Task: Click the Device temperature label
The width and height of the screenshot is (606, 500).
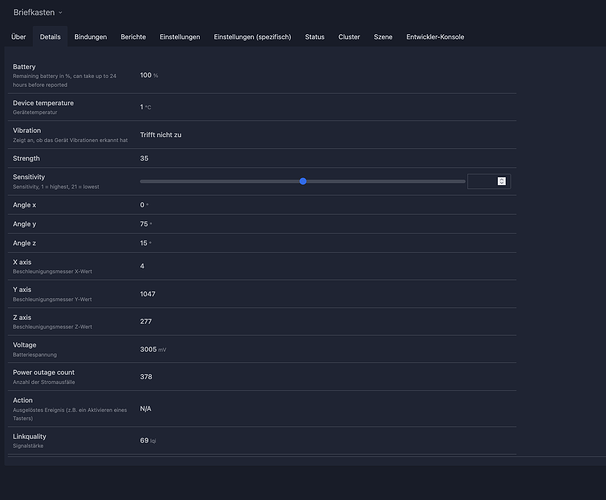Action: pos(43,103)
